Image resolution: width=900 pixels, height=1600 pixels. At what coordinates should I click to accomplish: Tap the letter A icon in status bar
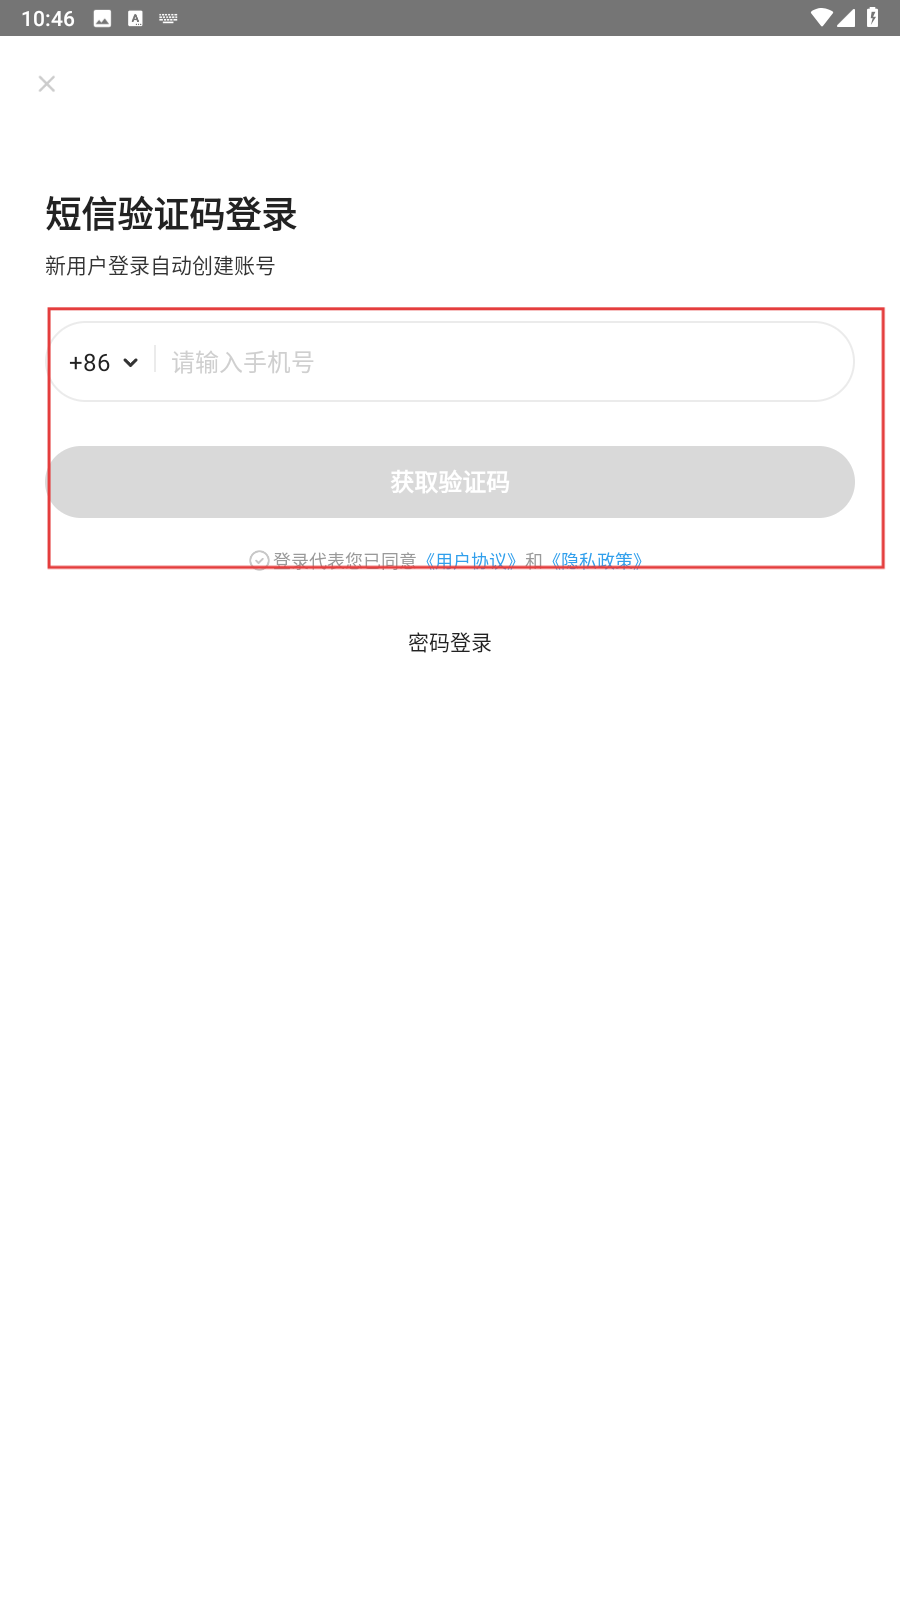(x=135, y=19)
